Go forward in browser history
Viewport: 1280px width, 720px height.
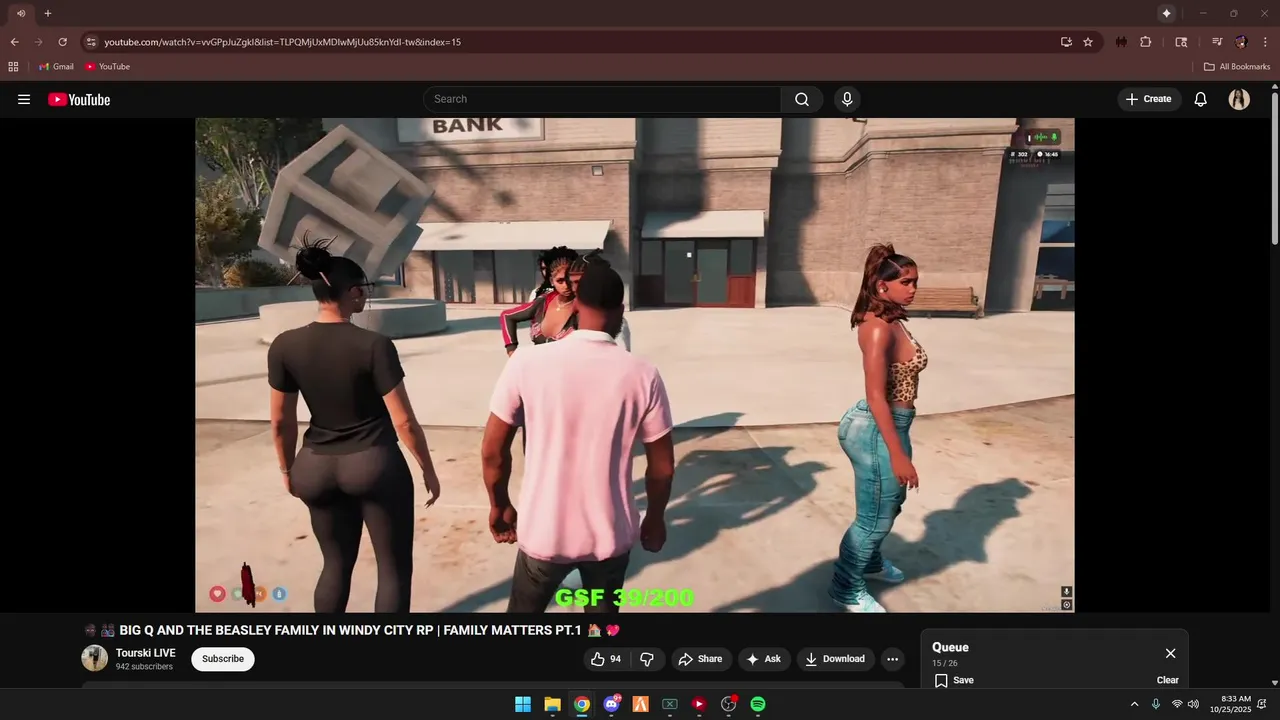coord(38,42)
